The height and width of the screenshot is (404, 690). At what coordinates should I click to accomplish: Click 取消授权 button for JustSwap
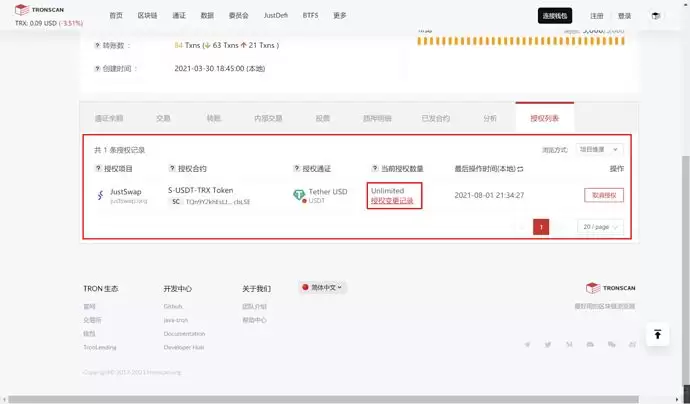[x=604, y=195]
